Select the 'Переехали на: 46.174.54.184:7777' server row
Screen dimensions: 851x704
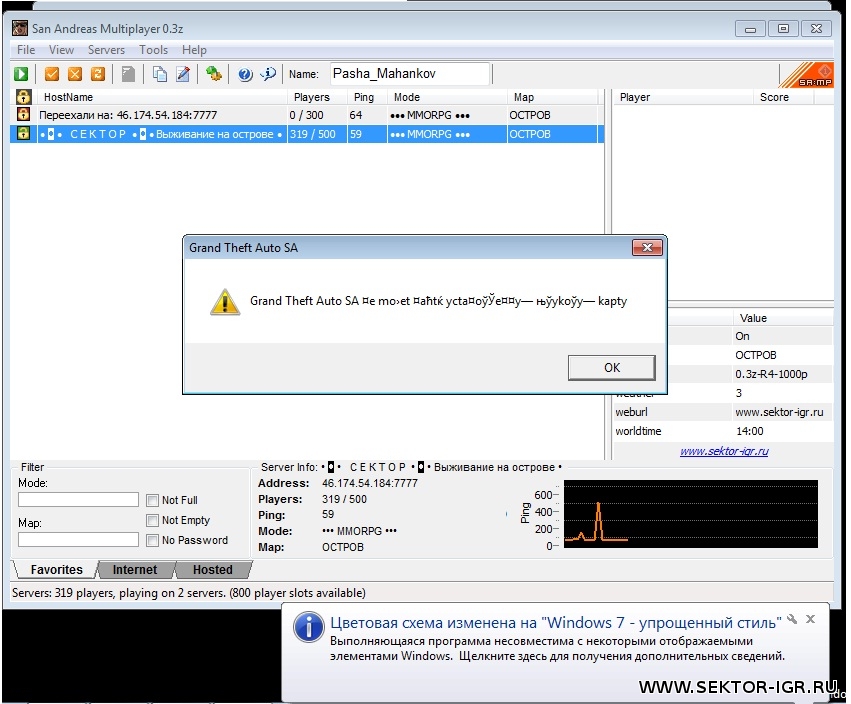point(307,115)
